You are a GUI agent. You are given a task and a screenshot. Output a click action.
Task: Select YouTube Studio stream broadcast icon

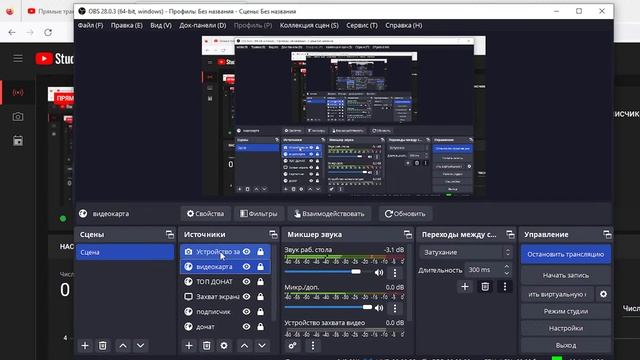(18, 93)
